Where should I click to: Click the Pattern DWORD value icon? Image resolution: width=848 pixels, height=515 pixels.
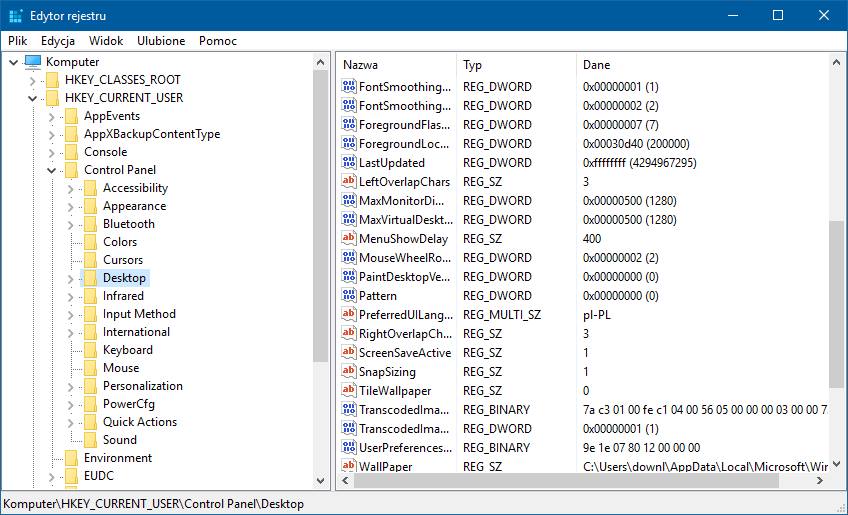pos(349,295)
